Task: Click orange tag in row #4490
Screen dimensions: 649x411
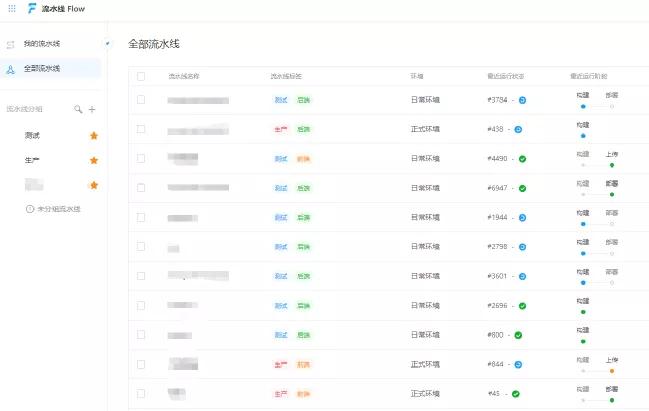Action: pyautogui.click(x=303, y=159)
